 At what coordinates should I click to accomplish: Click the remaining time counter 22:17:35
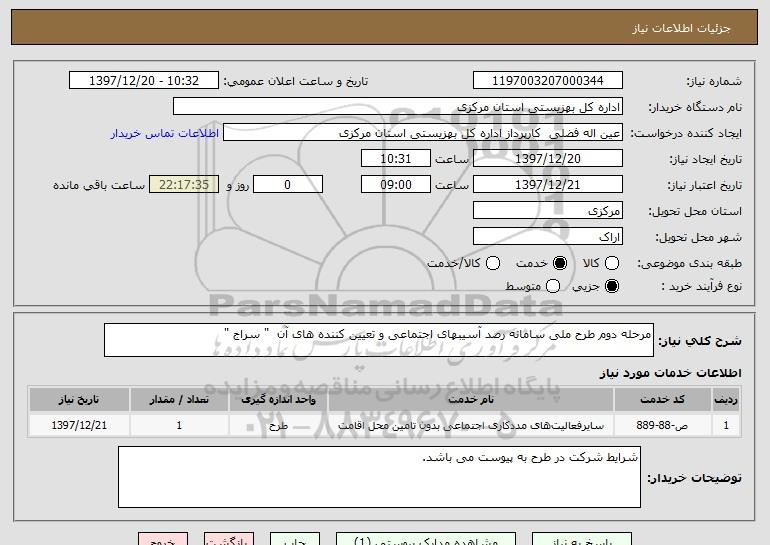[184, 185]
